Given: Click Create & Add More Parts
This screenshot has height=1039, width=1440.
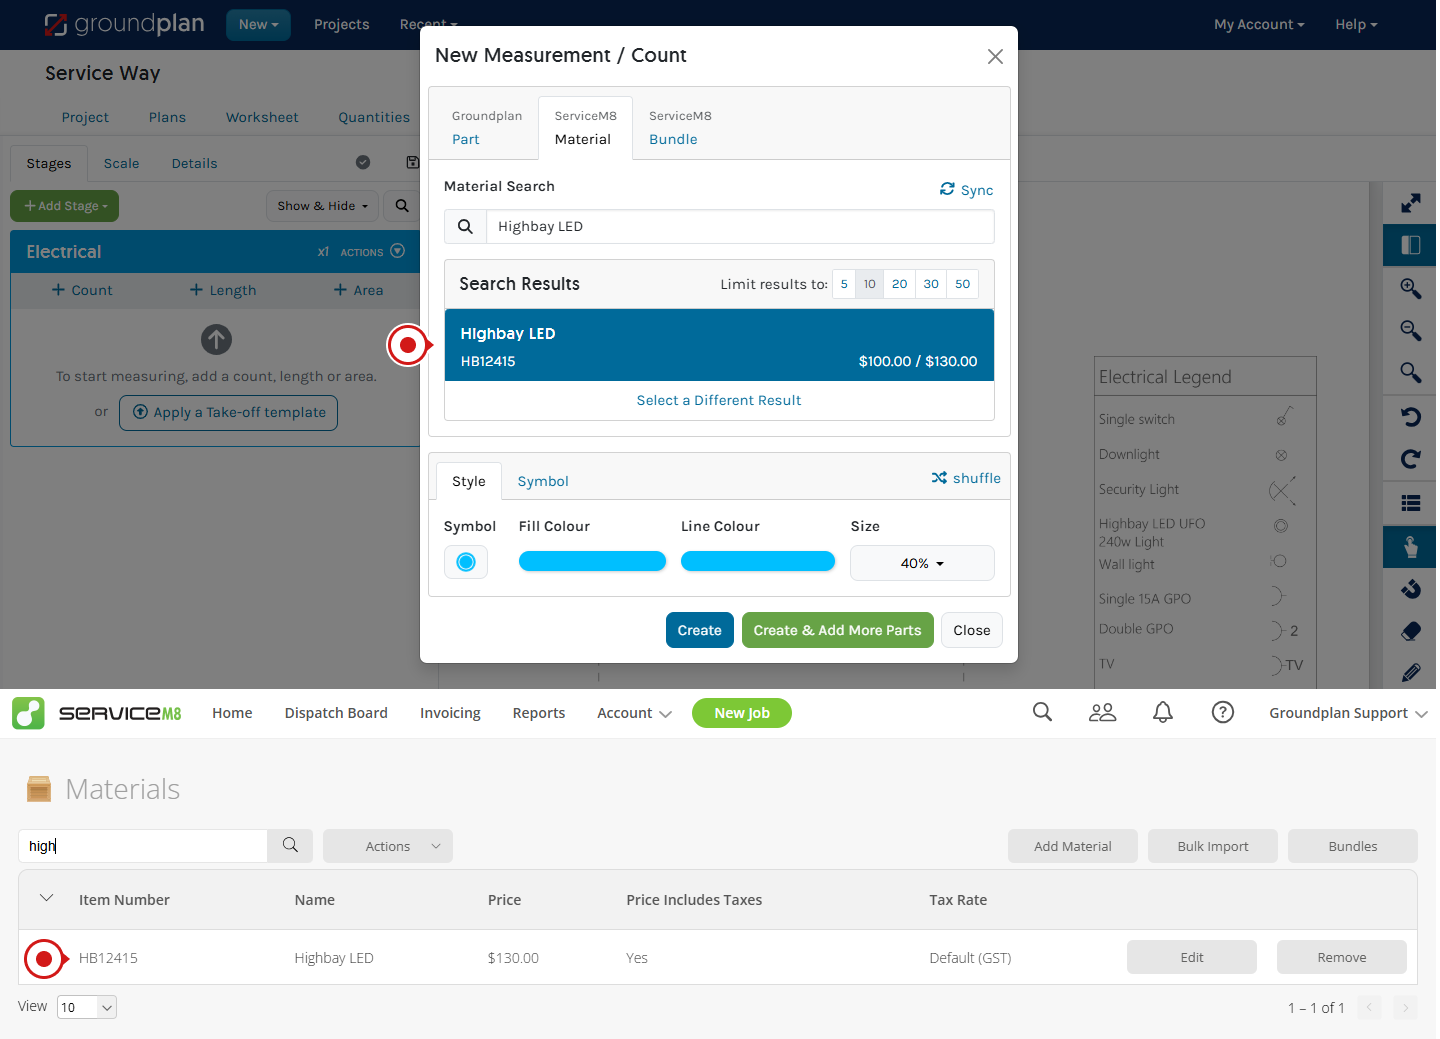Looking at the screenshot, I should [x=838, y=630].
